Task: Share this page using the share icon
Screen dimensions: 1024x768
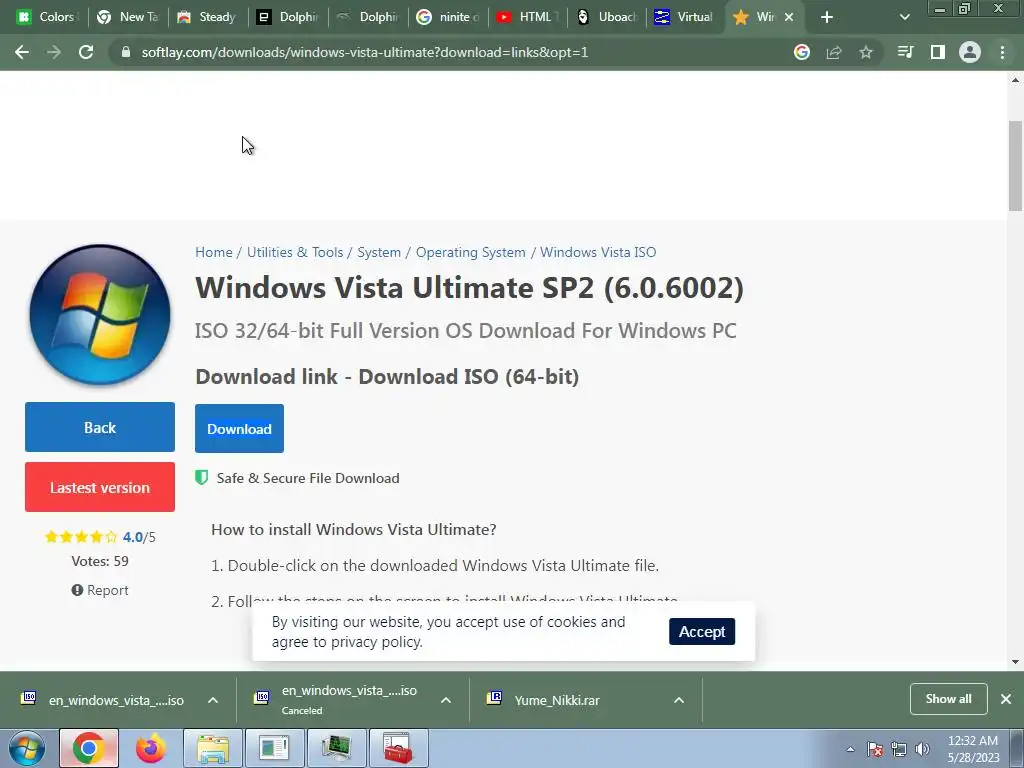Action: click(834, 52)
